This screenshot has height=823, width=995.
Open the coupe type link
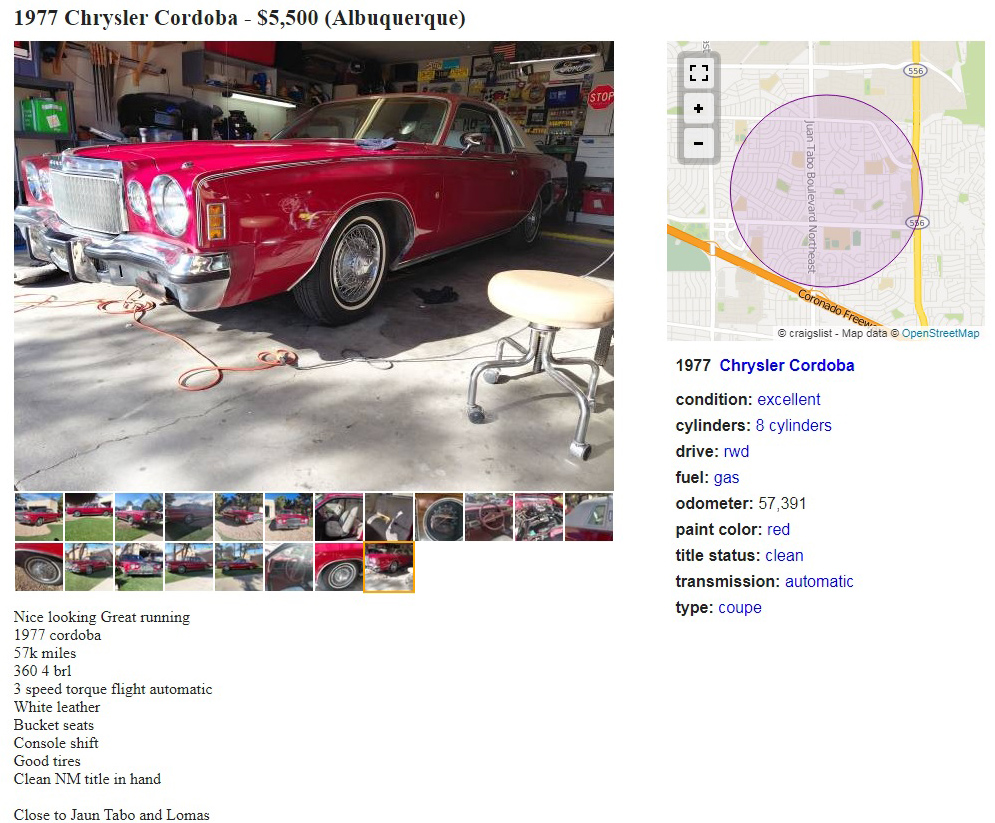click(x=739, y=608)
